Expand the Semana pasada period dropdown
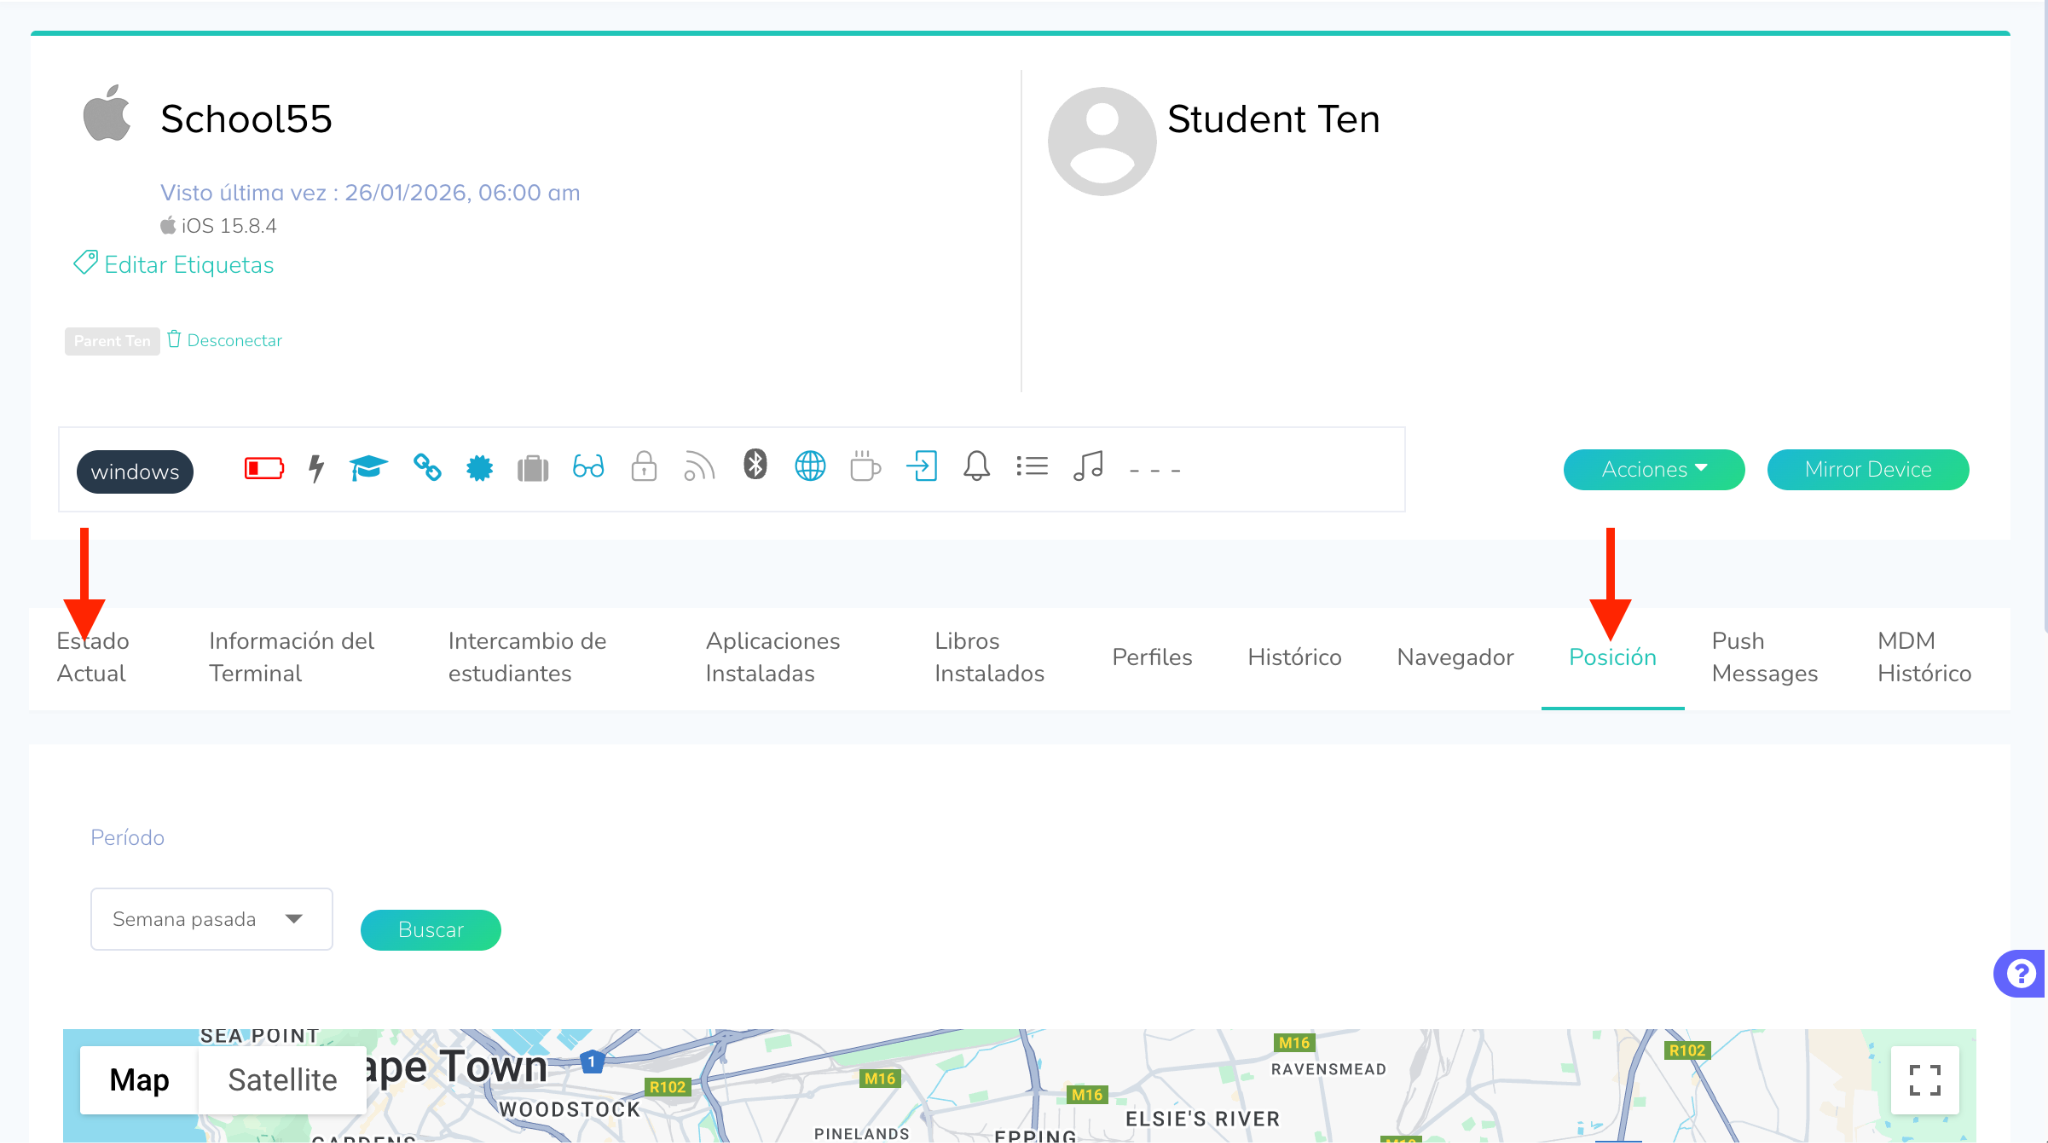 click(211, 919)
